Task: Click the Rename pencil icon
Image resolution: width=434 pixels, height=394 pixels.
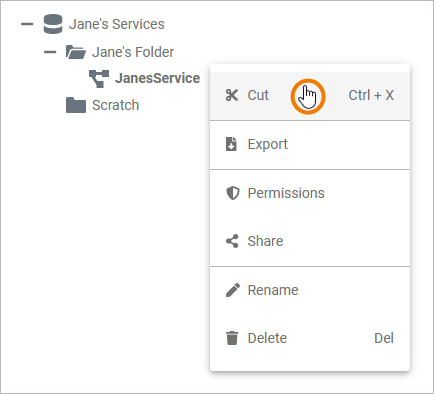Action: point(233,290)
